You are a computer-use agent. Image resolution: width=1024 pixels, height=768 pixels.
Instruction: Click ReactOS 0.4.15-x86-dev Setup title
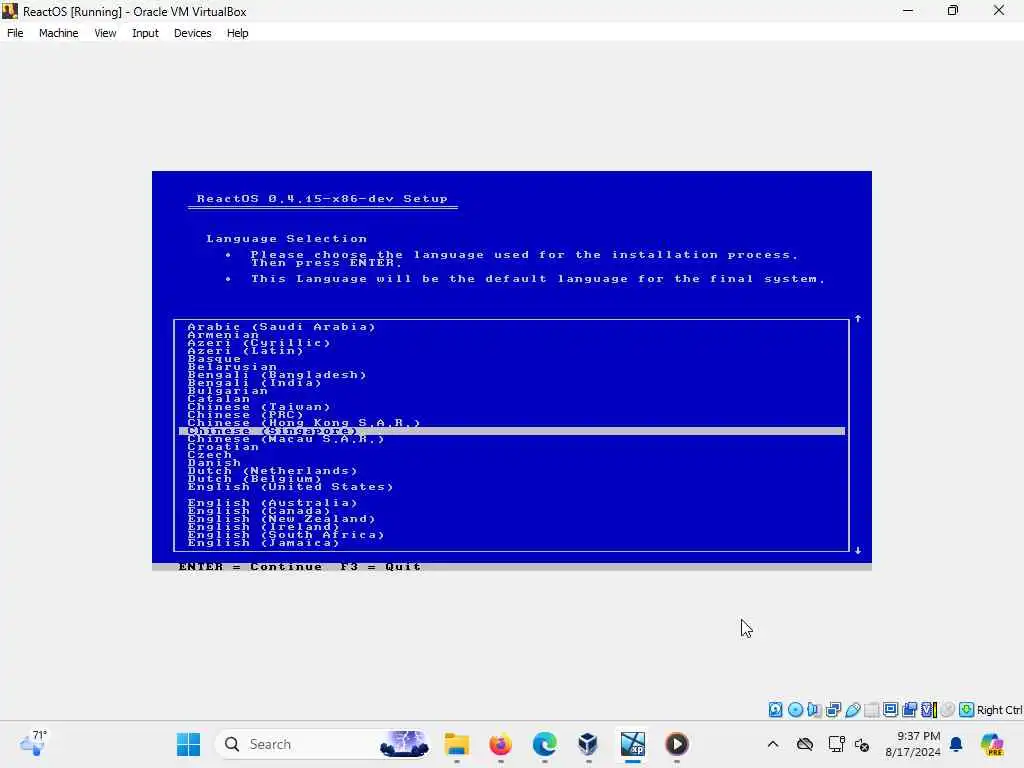coord(323,199)
